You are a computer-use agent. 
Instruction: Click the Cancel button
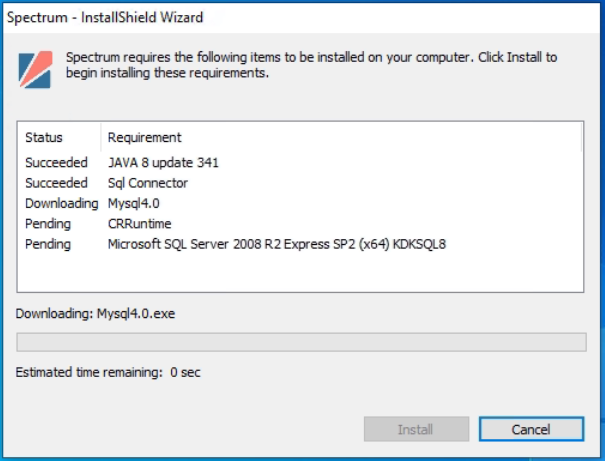tap(531, 429)
